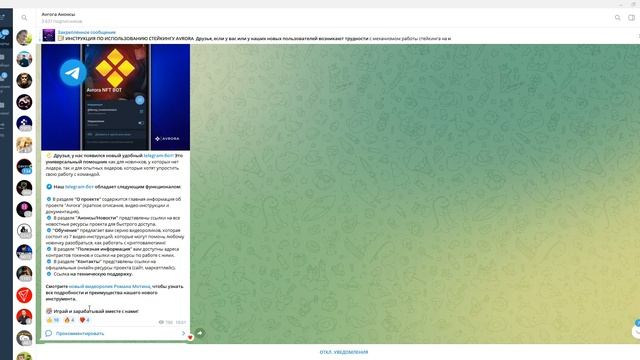Click the fire reaction counter

69,320
